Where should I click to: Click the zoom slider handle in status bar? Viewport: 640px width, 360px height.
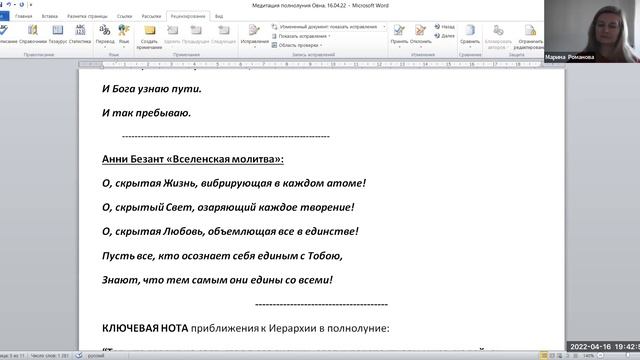point(629,356)
